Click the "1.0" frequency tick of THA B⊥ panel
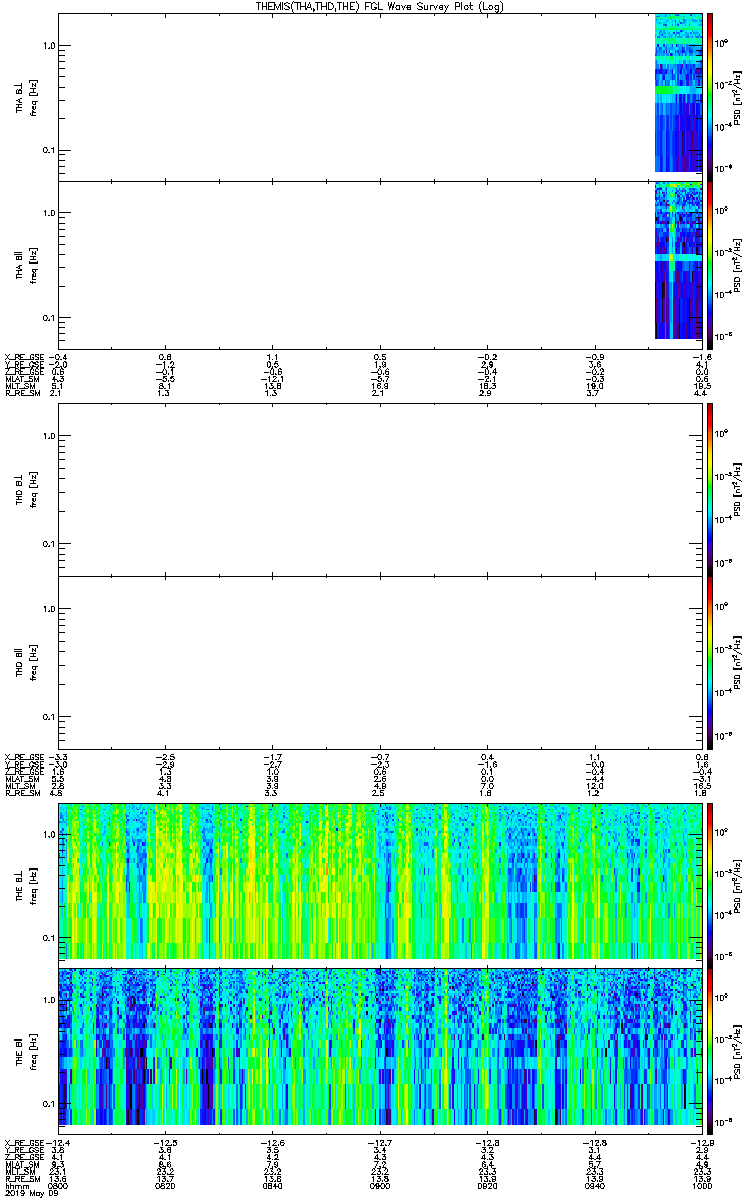The height and width of the screenshot is (1200, 750). coord(47,46)
